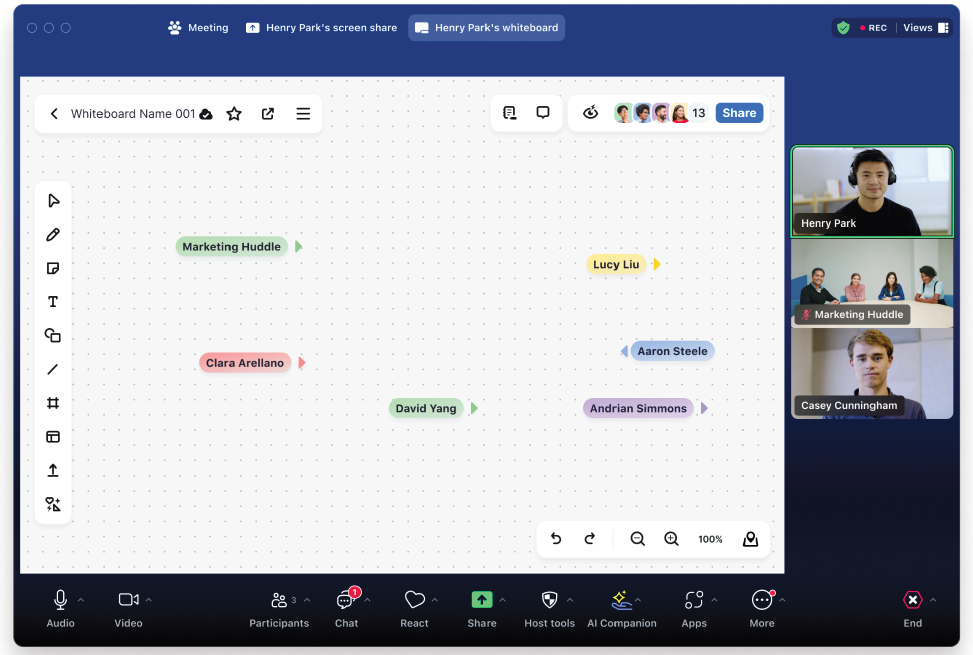Toggle the laser pointer eye icon
The width and height of the screenshot is (973, 655).
pos(591,113)
